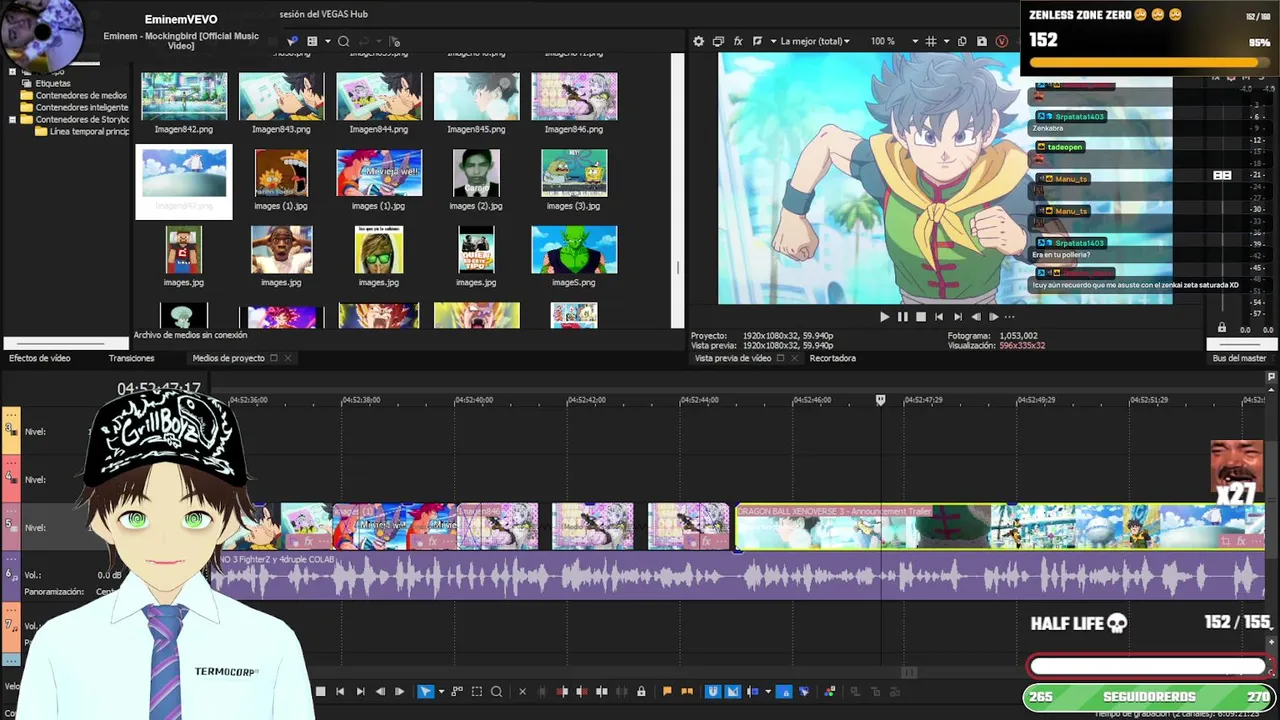This screenshot has height=720, width=1280.
Task: Switch to Recortadora tab
Action: pos(832,358)
